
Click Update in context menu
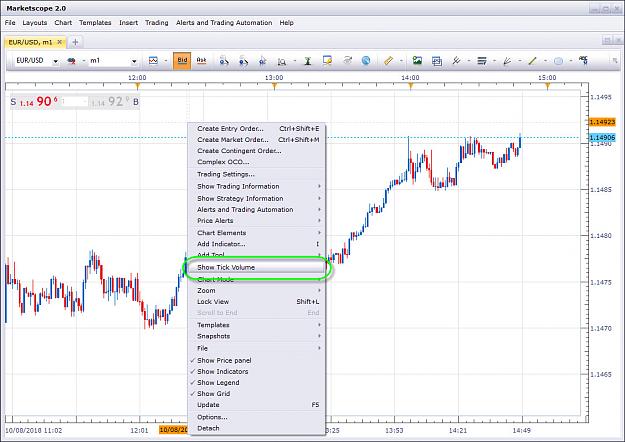click(x=257, y=405)
